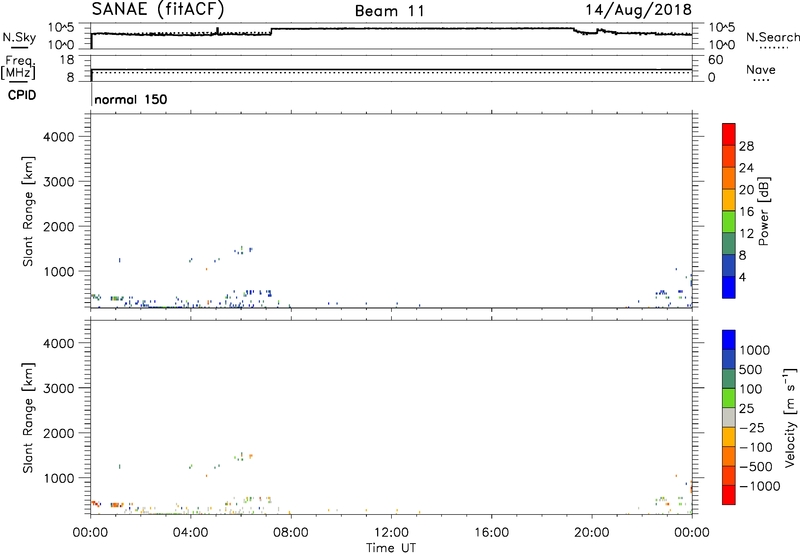Select the 'normal 150' CPID text

click(131, 99)
